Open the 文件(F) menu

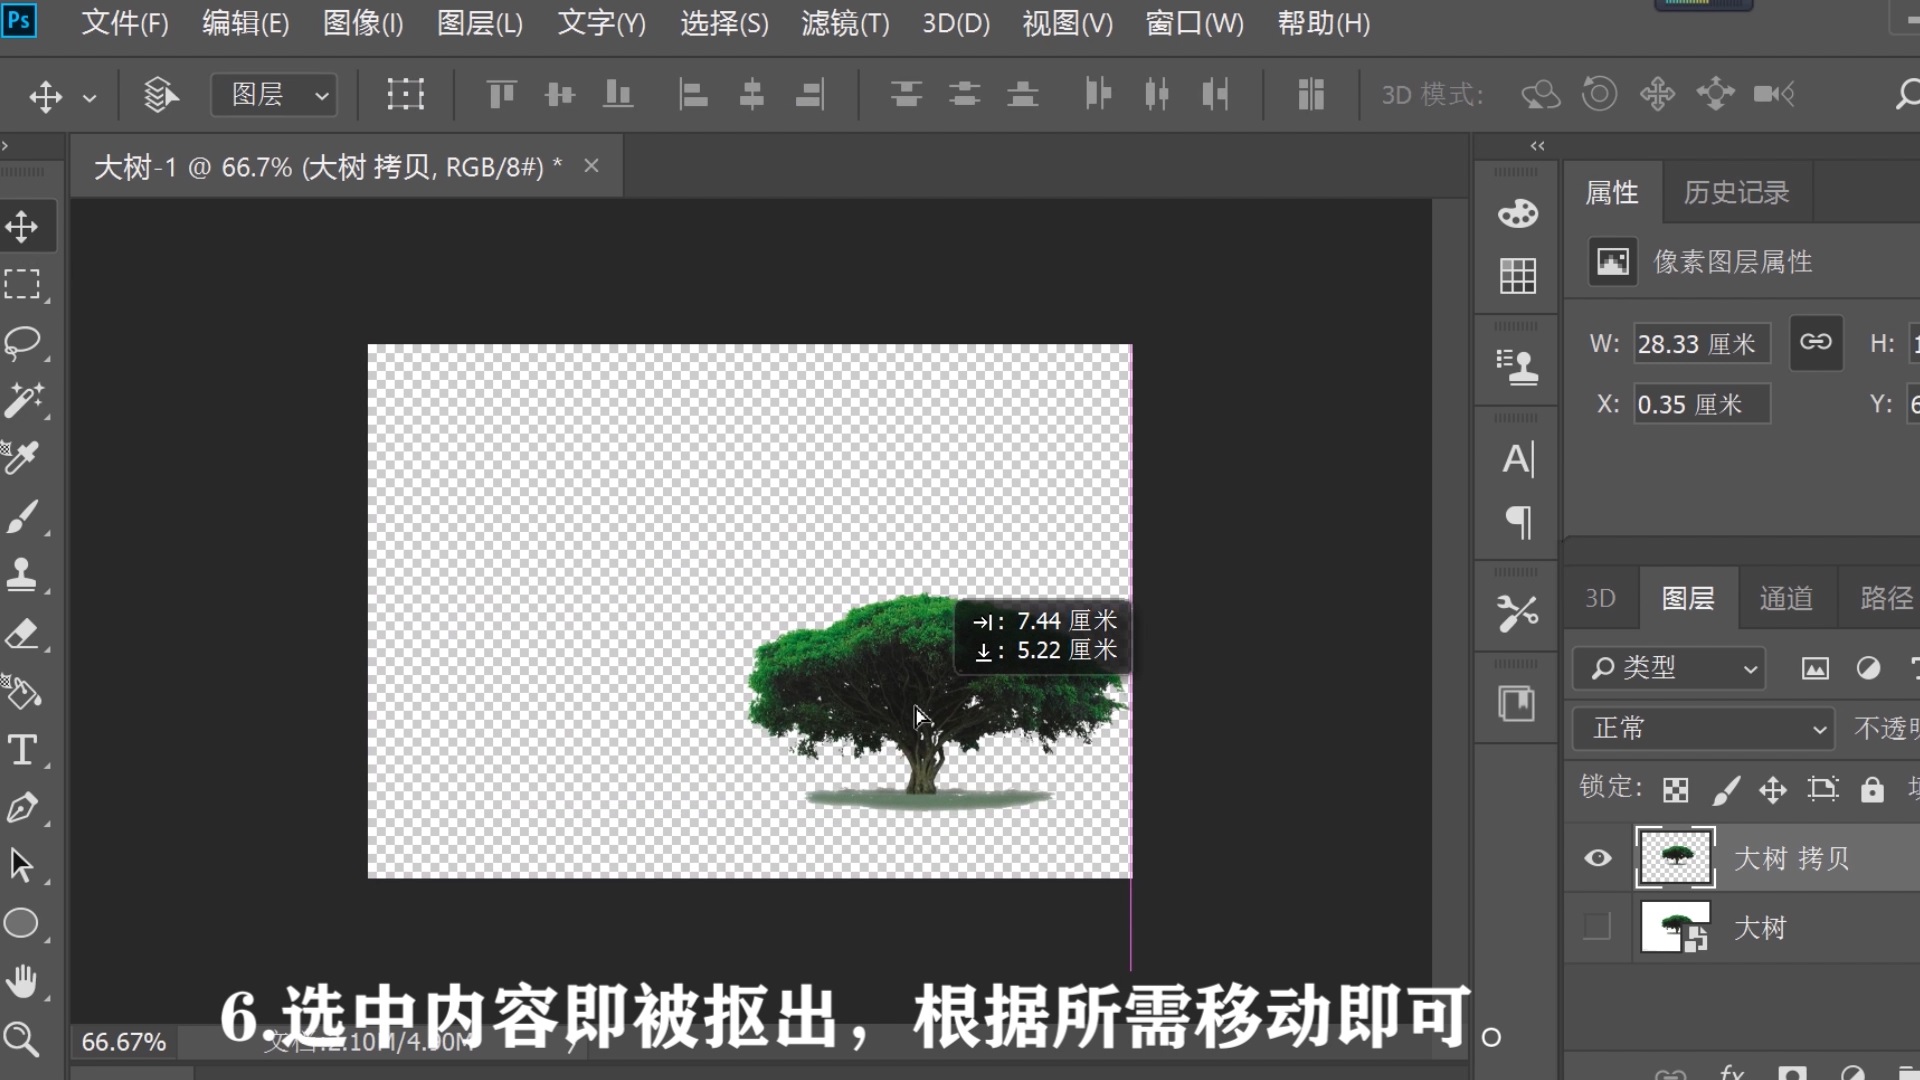coord(125,23)
